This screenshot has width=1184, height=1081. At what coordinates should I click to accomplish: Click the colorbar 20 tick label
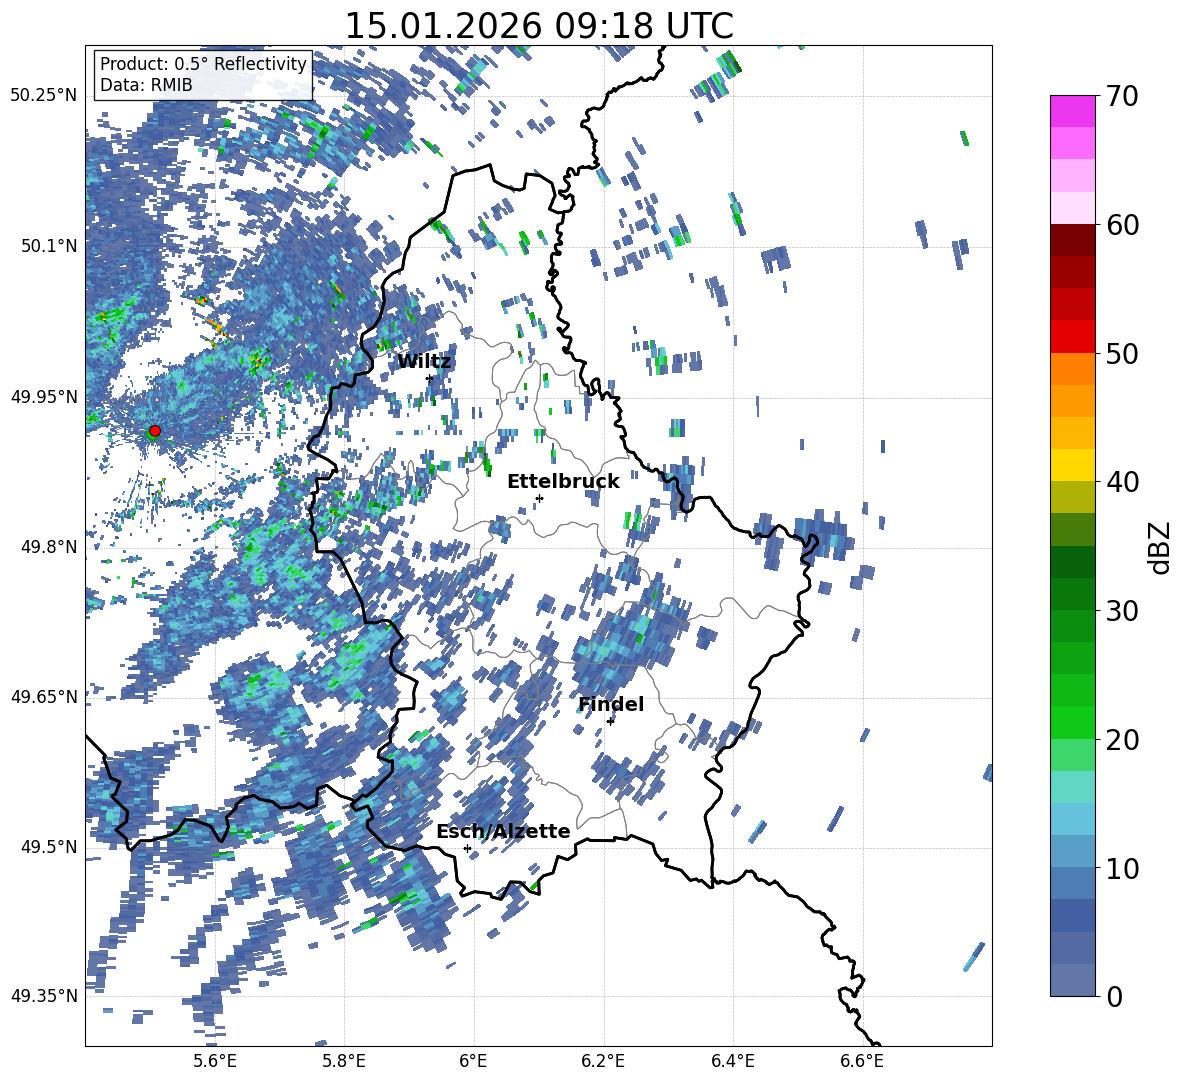tap(1122, 740)
